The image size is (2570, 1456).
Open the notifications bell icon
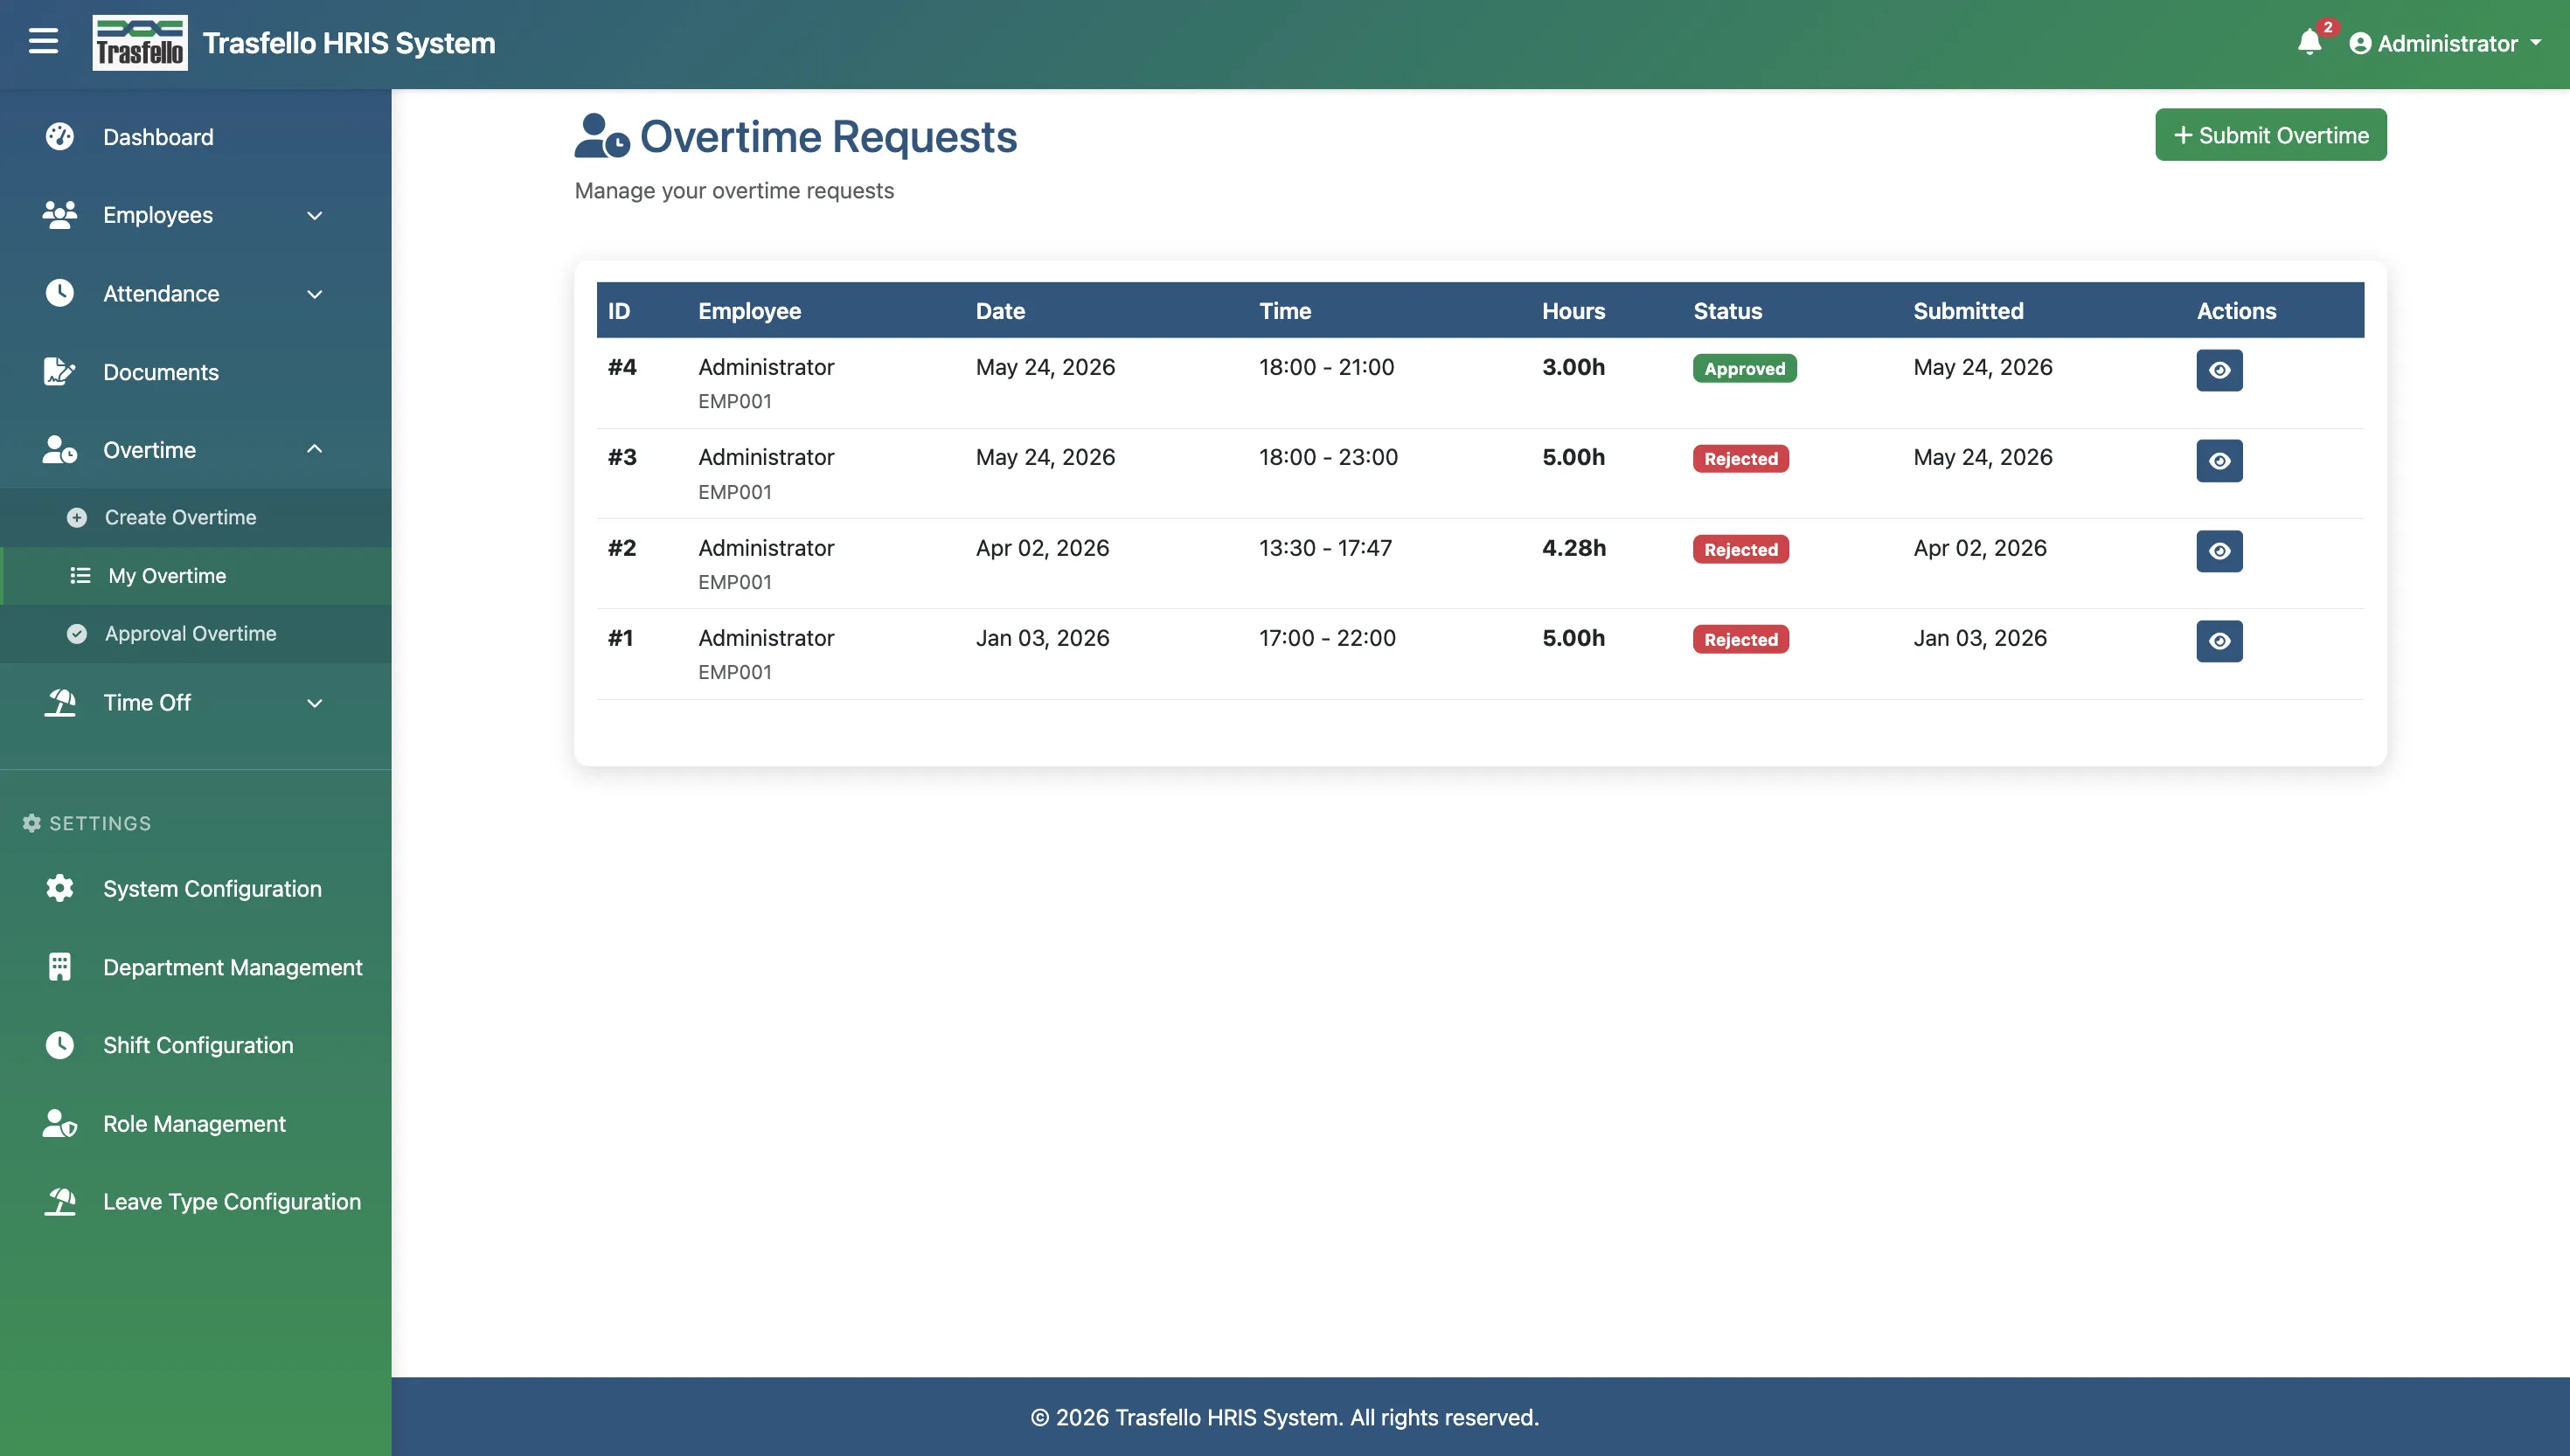(x=2309, y=43)
